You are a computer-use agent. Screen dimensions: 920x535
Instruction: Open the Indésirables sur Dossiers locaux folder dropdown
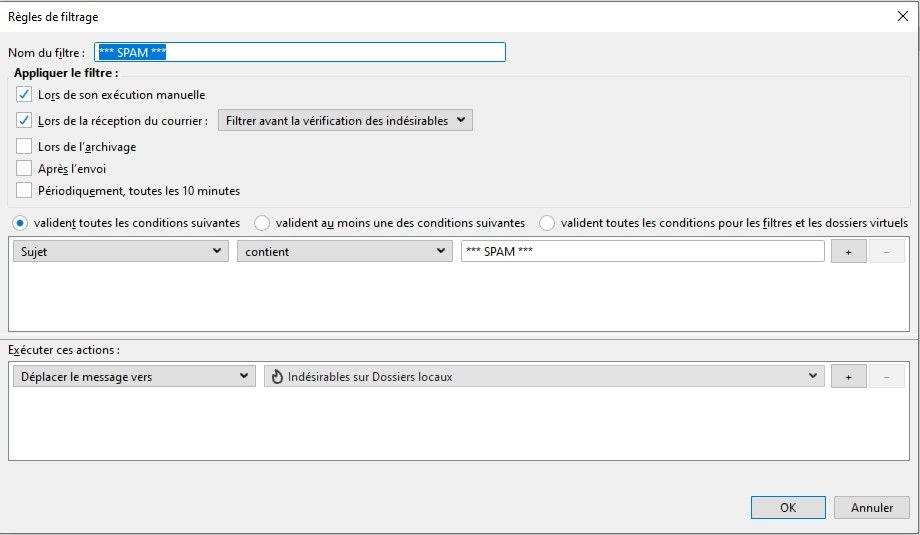[x=544, y=377]
